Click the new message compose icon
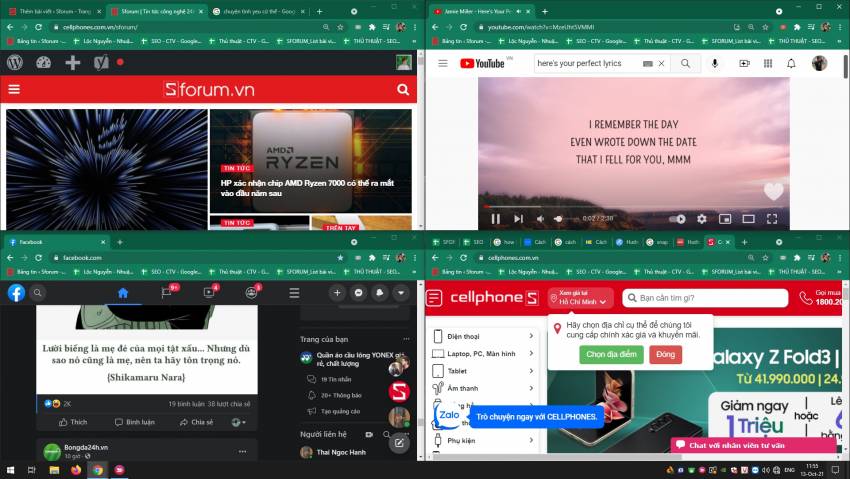Screen dimensions: 850x479 point(399,443)
